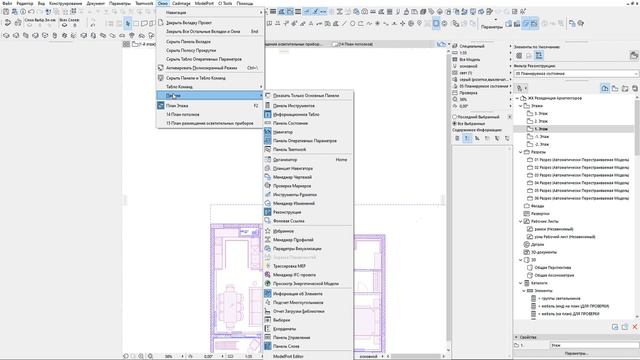
Task: Click the first Renovation palette icon
Action: coord(519,56)
